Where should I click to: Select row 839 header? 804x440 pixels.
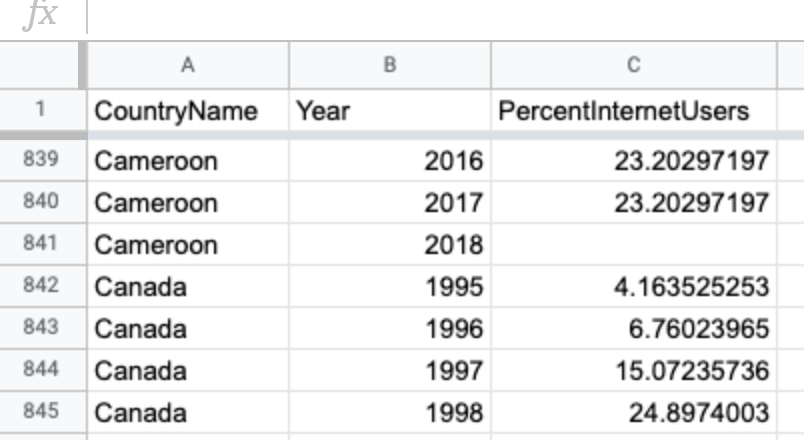[x=41, y=159]
